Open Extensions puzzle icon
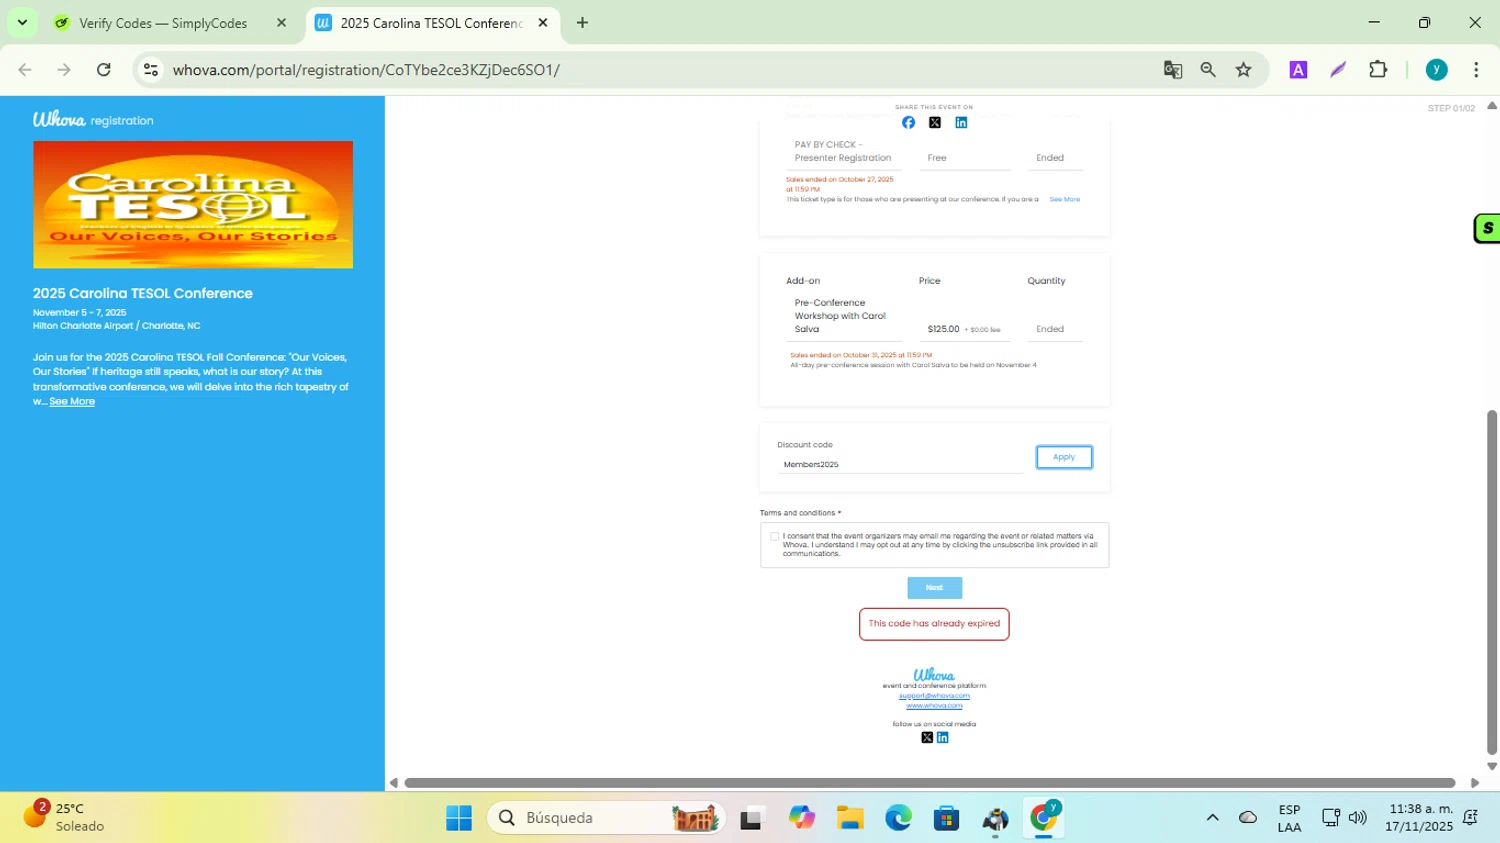The height and width of the screenshot is (843, 1500). tap(1378, 70)
